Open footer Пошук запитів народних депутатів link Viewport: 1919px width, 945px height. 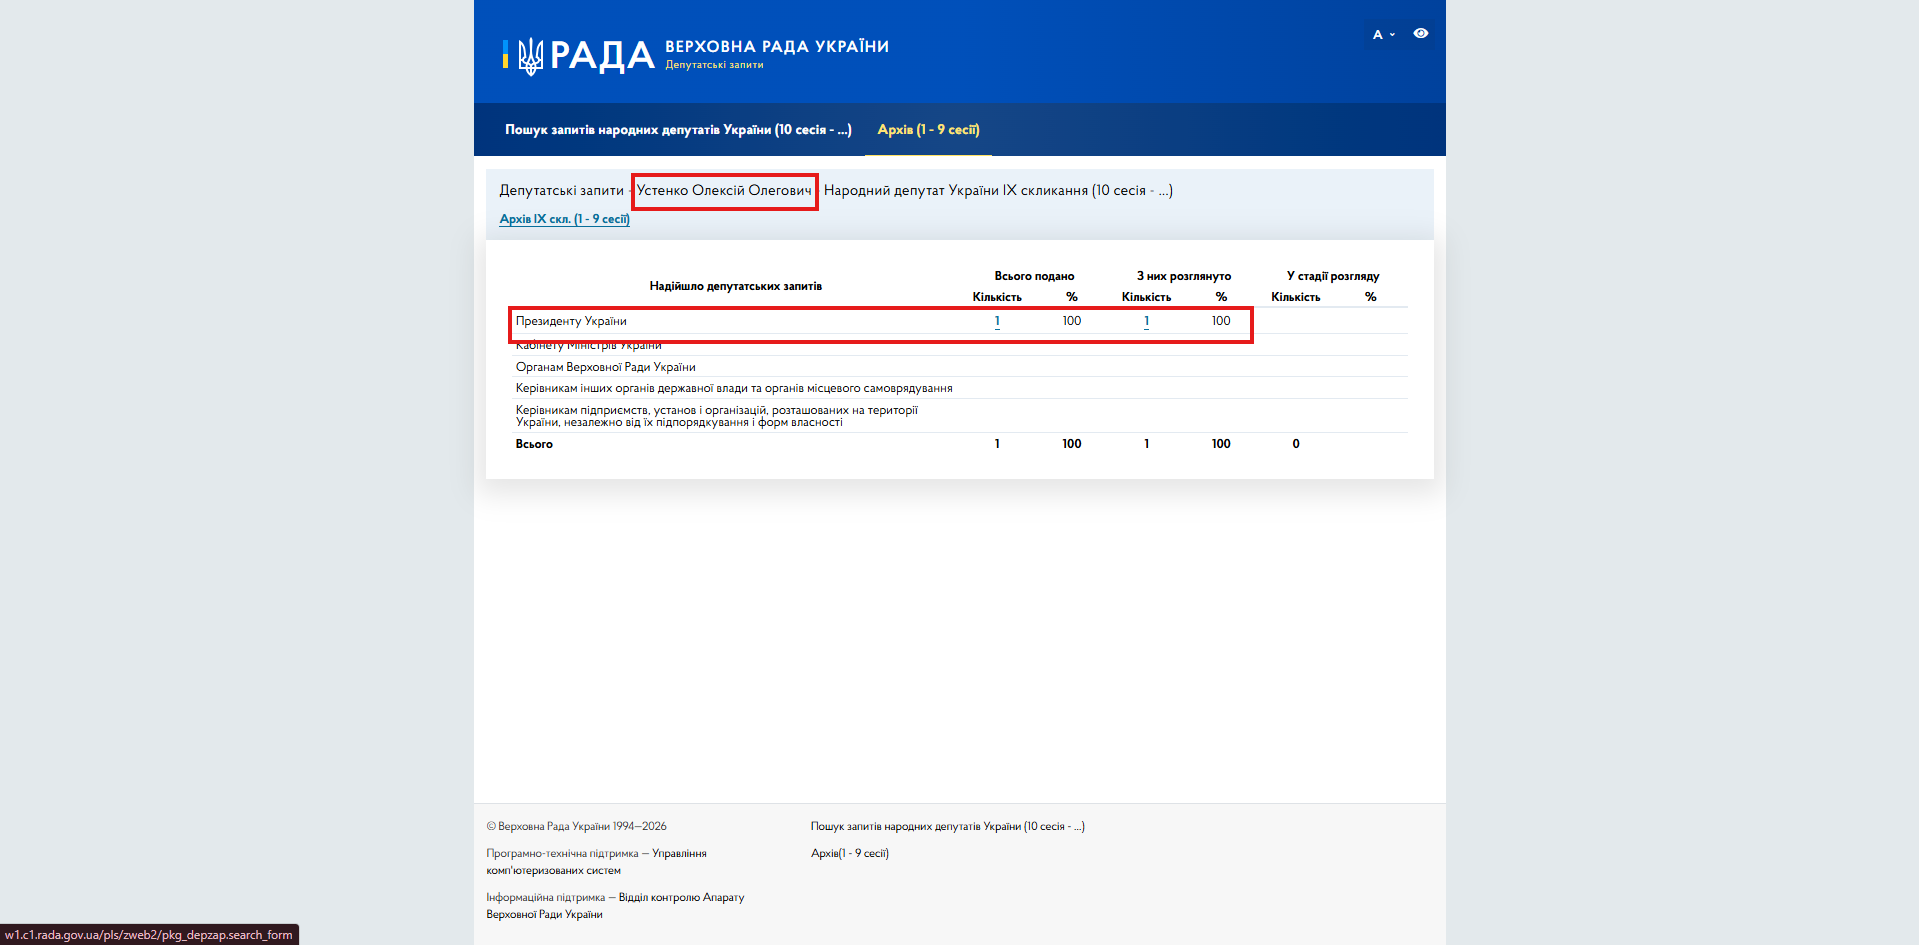click(x=947, y=826)
